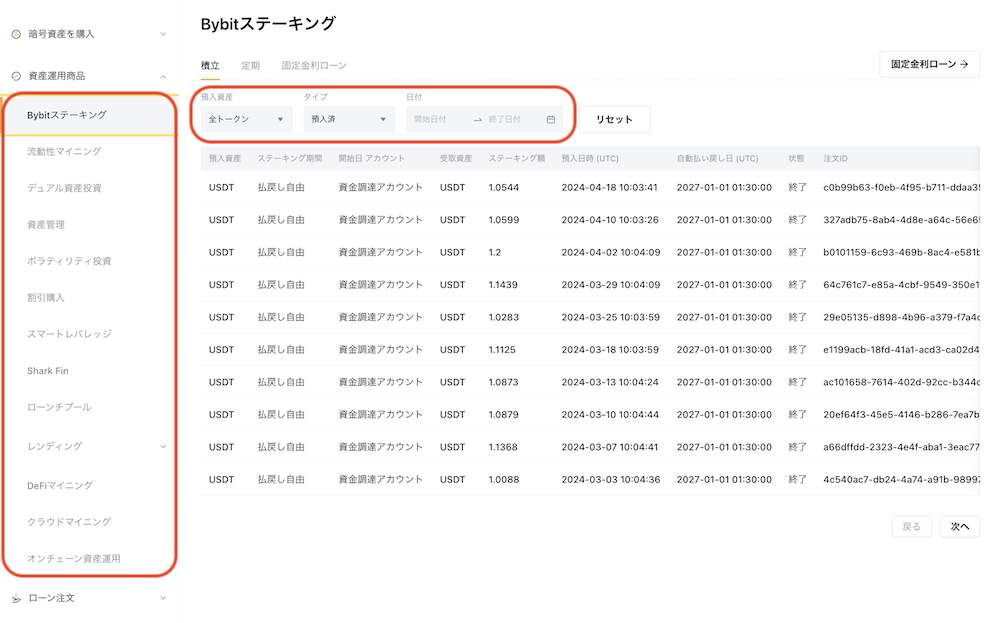Open 割引購入 in sidebar
Viewport: 1000px width, 623px height.
46,298
